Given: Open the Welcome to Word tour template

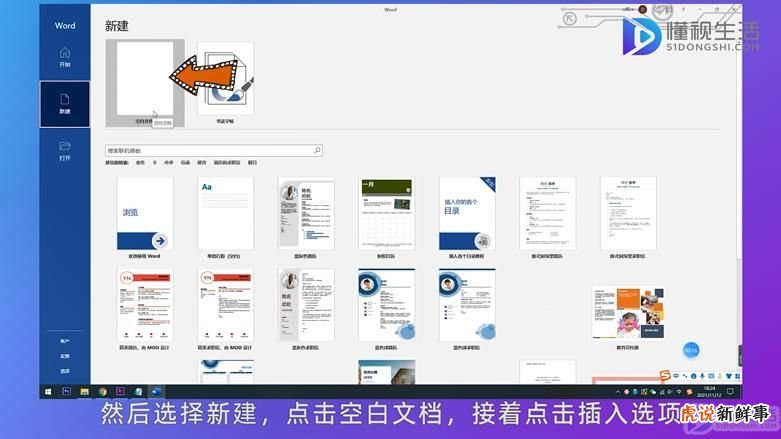Looking at the screenshot, I should (145, 213).
